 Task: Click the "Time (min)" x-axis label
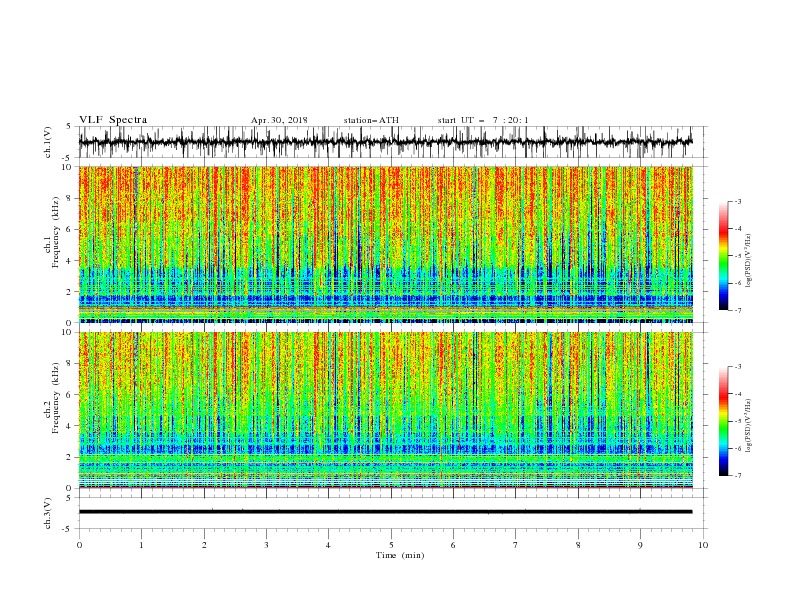click(400, 555)
